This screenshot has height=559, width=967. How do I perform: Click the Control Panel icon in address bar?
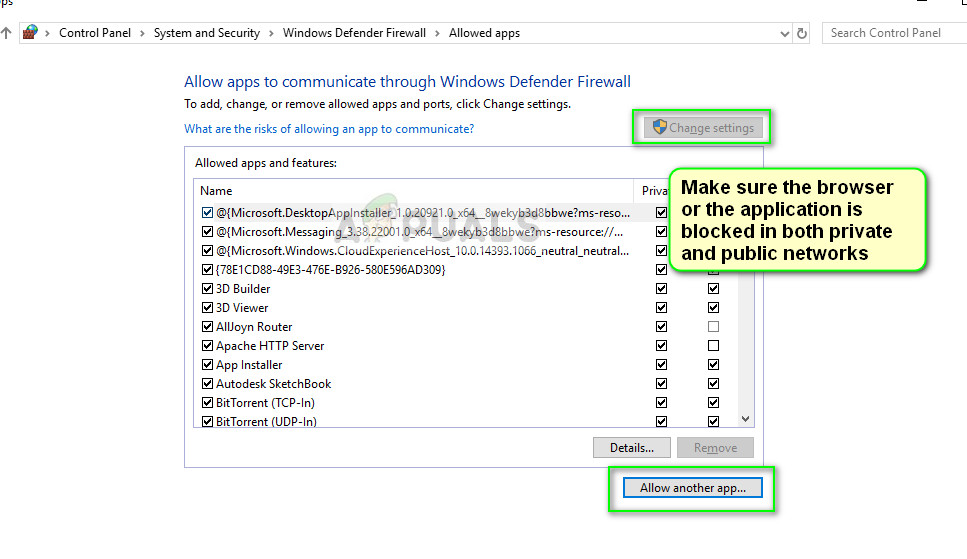click(x=30, y=33)
